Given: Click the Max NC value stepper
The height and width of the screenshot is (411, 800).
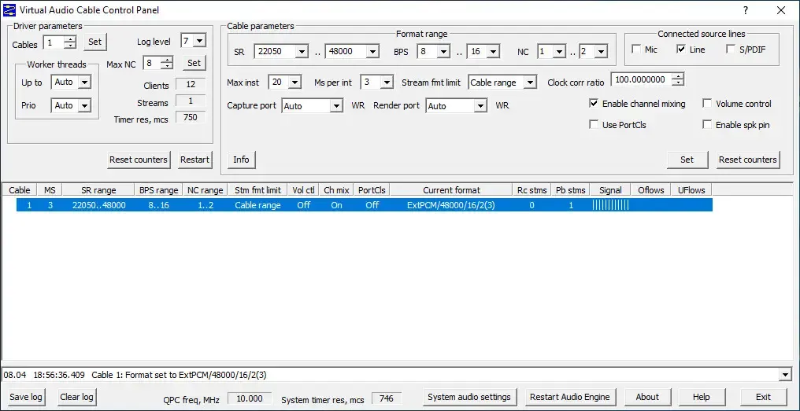Looking at the screenshot, I should 166,63.
